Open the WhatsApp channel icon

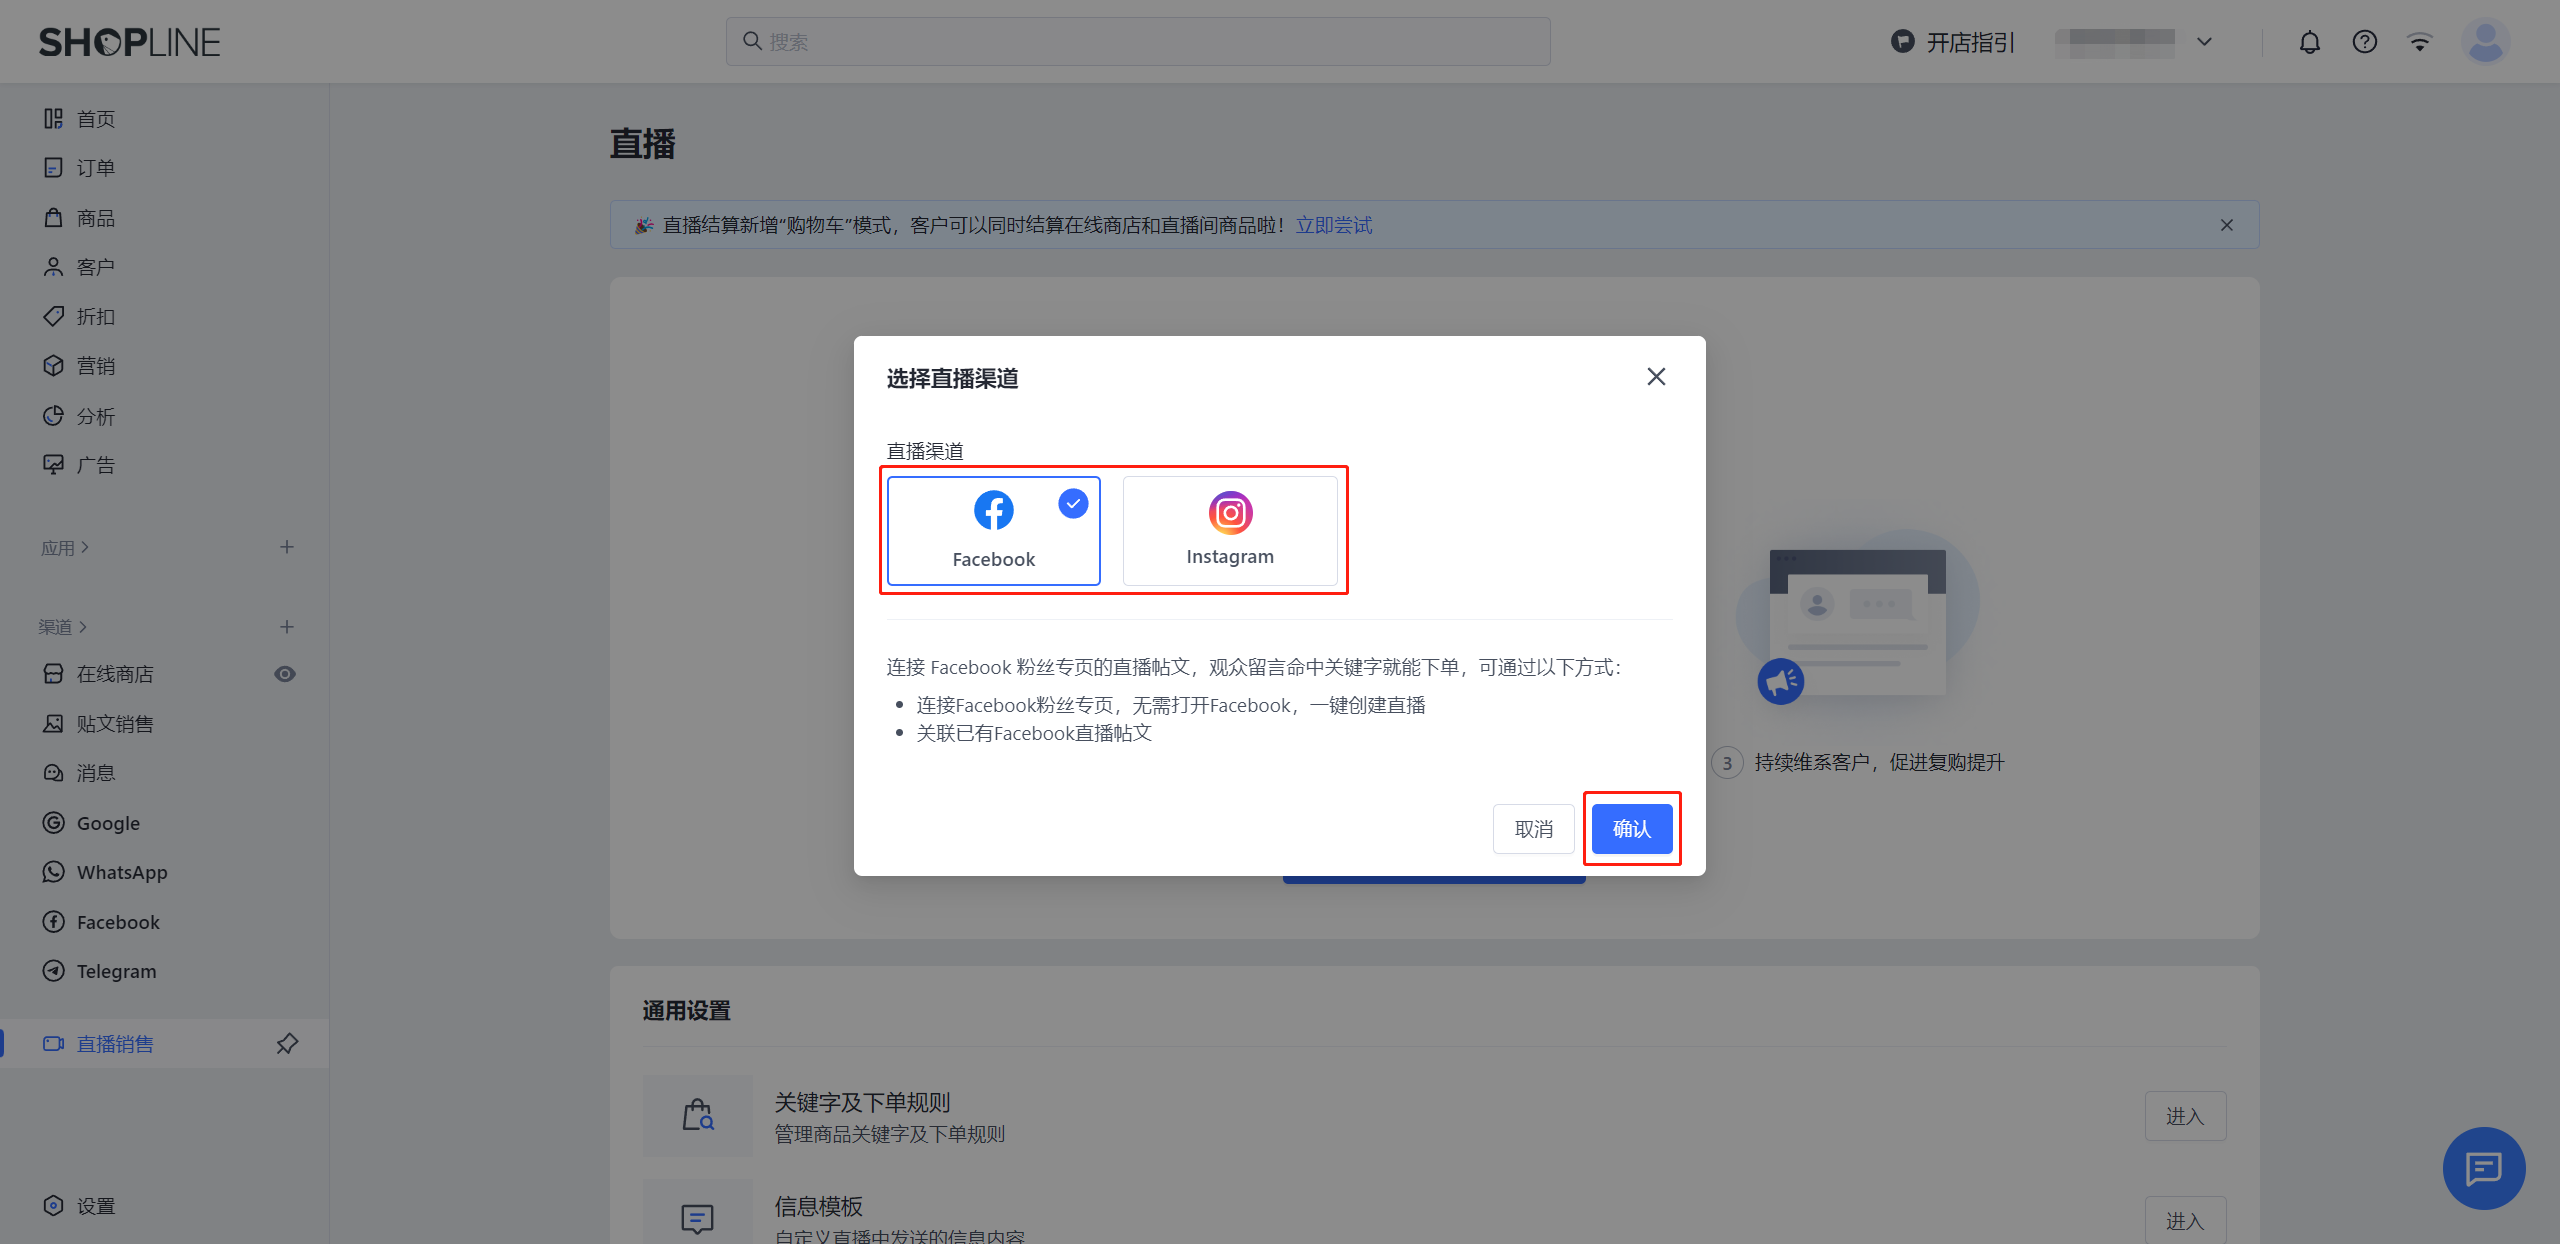(53, 872)
